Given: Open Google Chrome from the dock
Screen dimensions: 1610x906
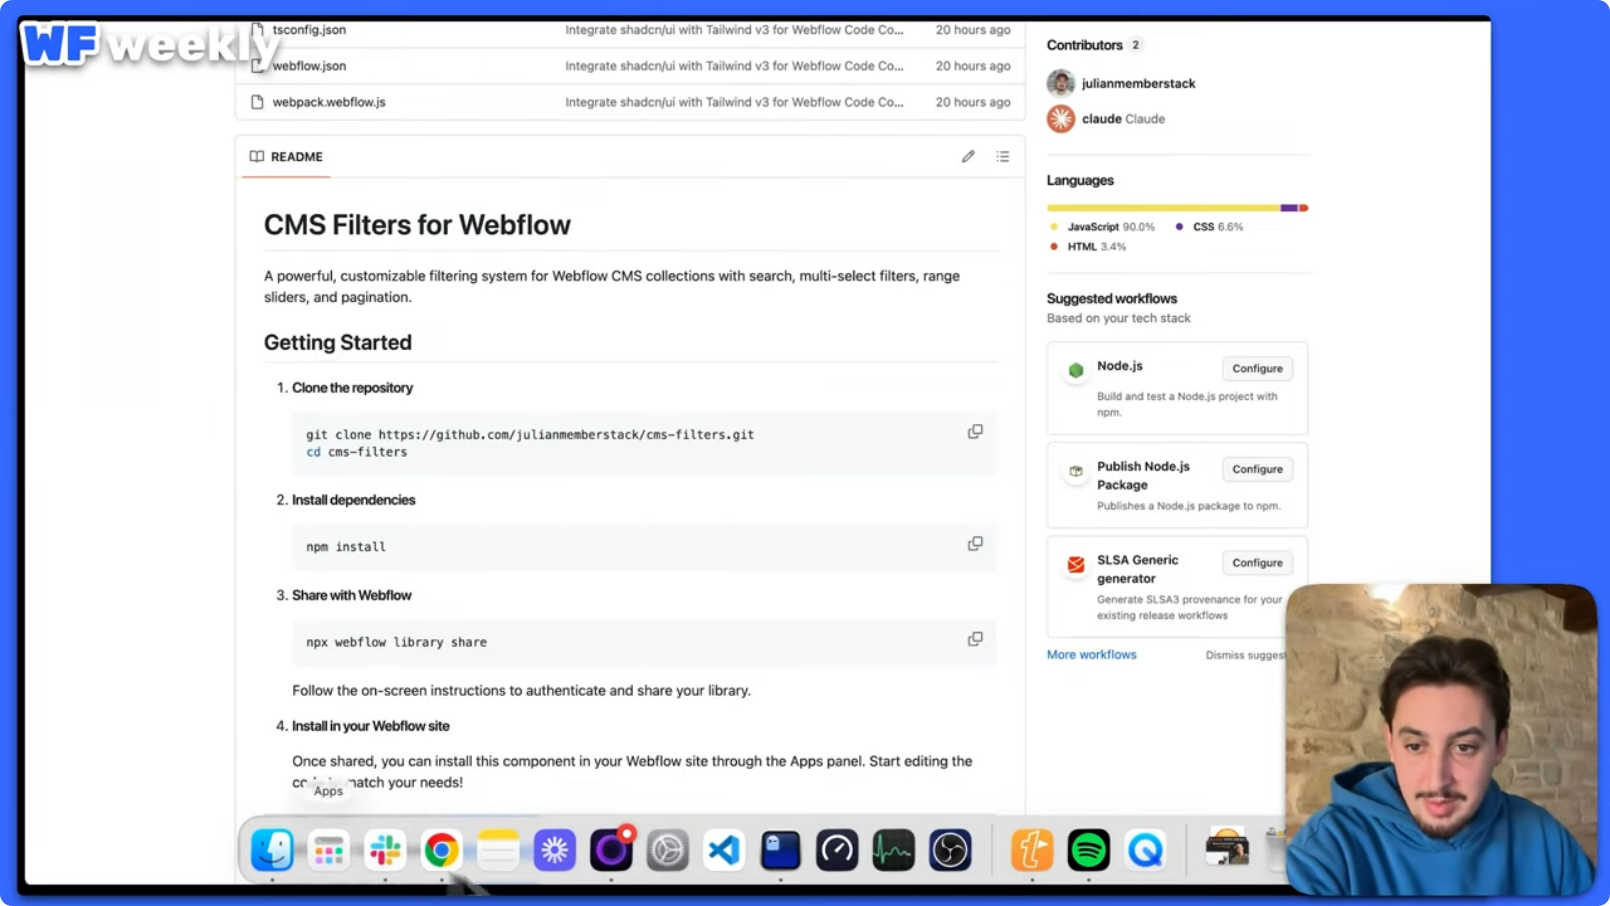Looking at the screenshot, I should click(441, 850).
